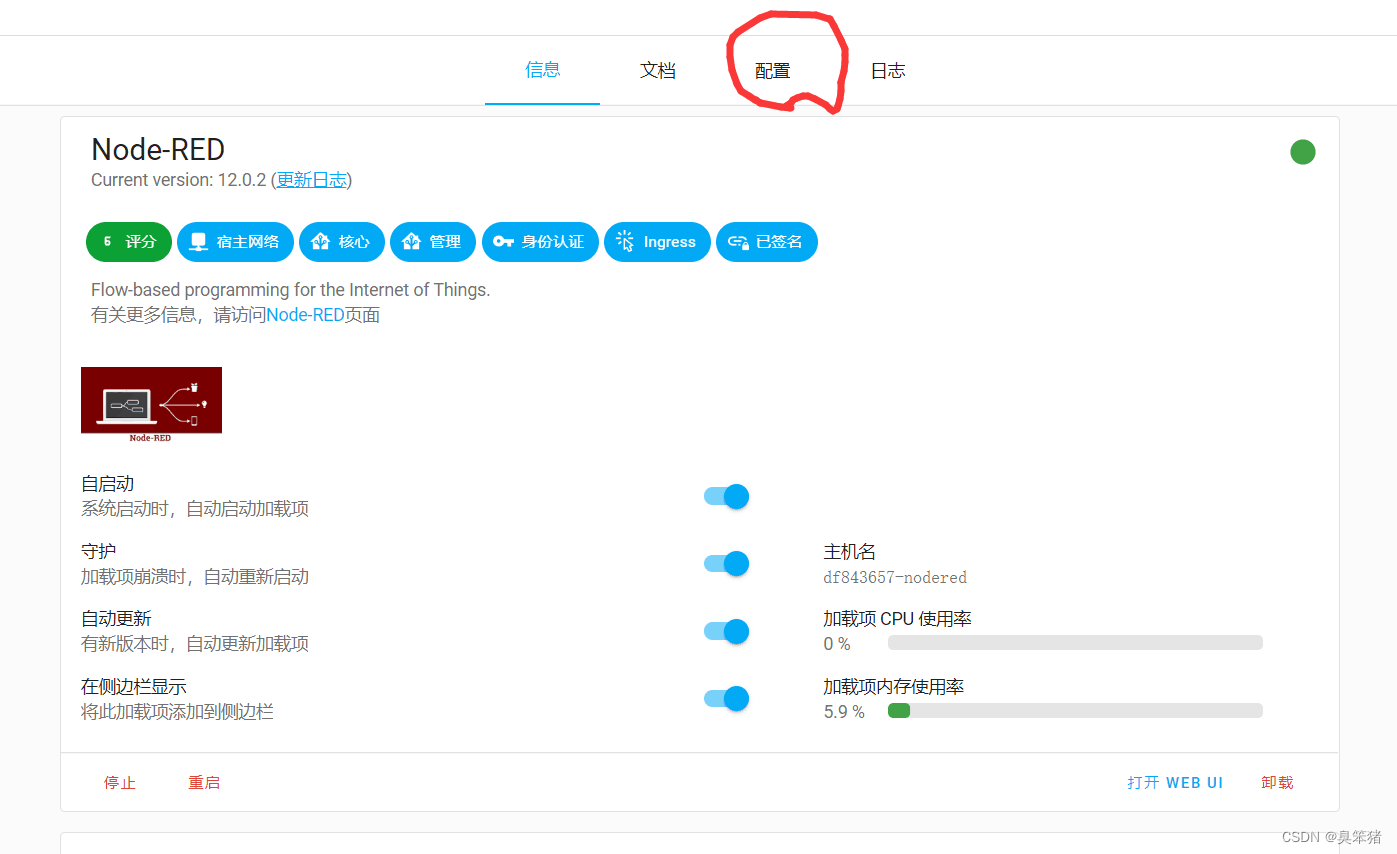Open the 更新日志 changelog link
This screenshot has width=1397, height=854.
tap(311, 180)
